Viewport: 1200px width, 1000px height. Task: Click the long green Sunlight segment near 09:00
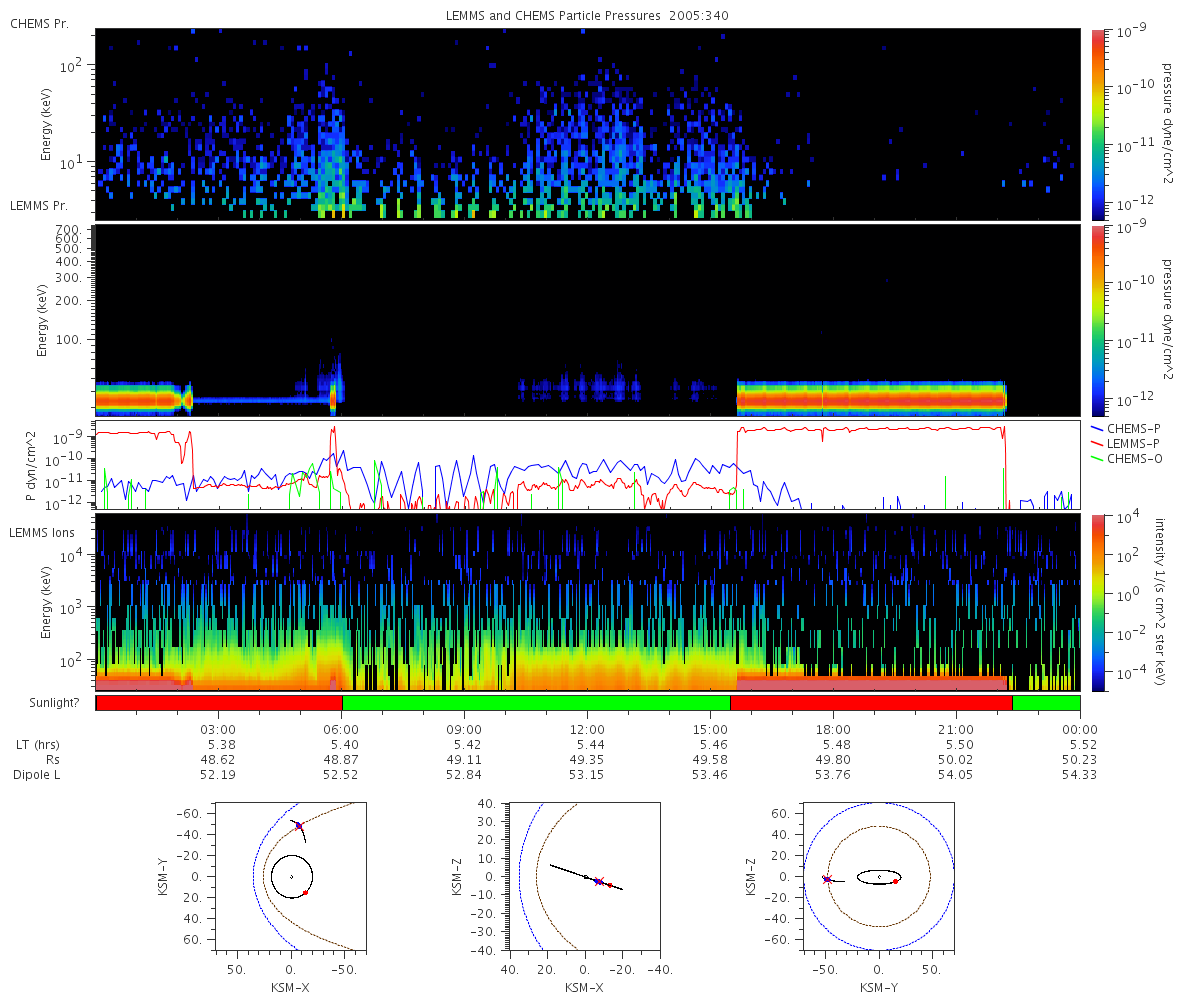tap(536, 703)
